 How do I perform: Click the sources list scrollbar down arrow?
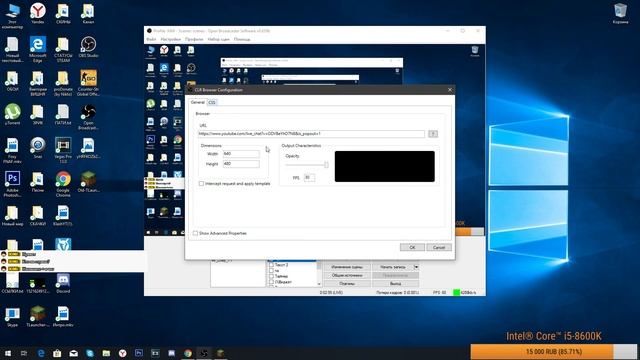click(319, 284)
